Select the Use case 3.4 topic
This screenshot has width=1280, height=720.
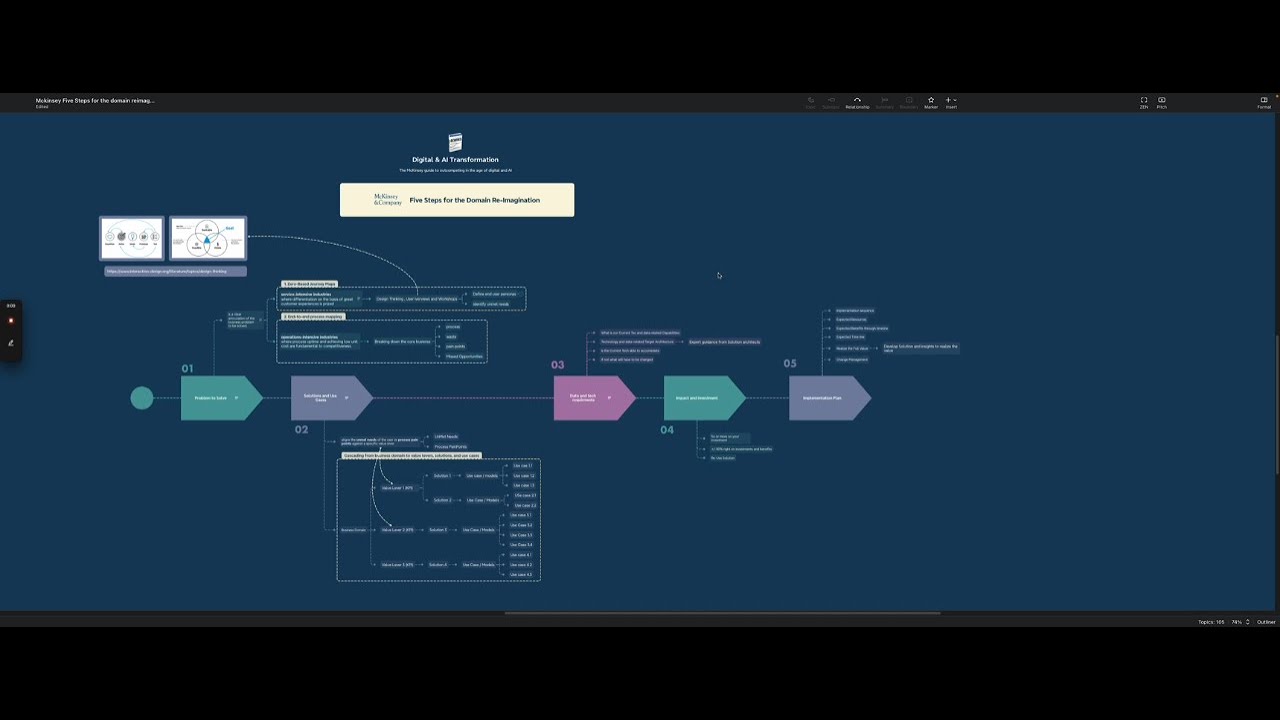tap(522, 545)
